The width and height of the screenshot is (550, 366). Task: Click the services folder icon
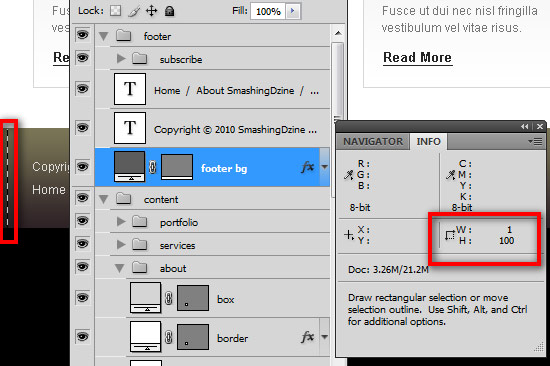pyautogui.click(x=140, y=244)
